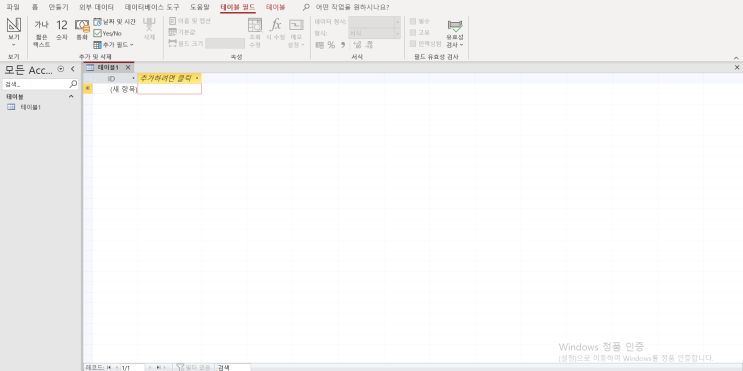Go to the last record button
This screenshot has width=743, height=371.
(x=158, y=367)
